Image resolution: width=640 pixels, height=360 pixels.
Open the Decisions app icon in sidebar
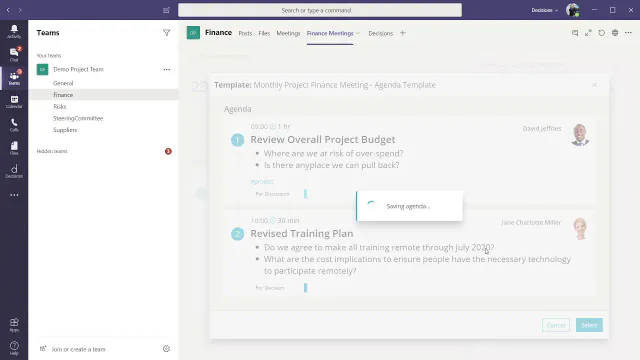(x=14, y=171)
